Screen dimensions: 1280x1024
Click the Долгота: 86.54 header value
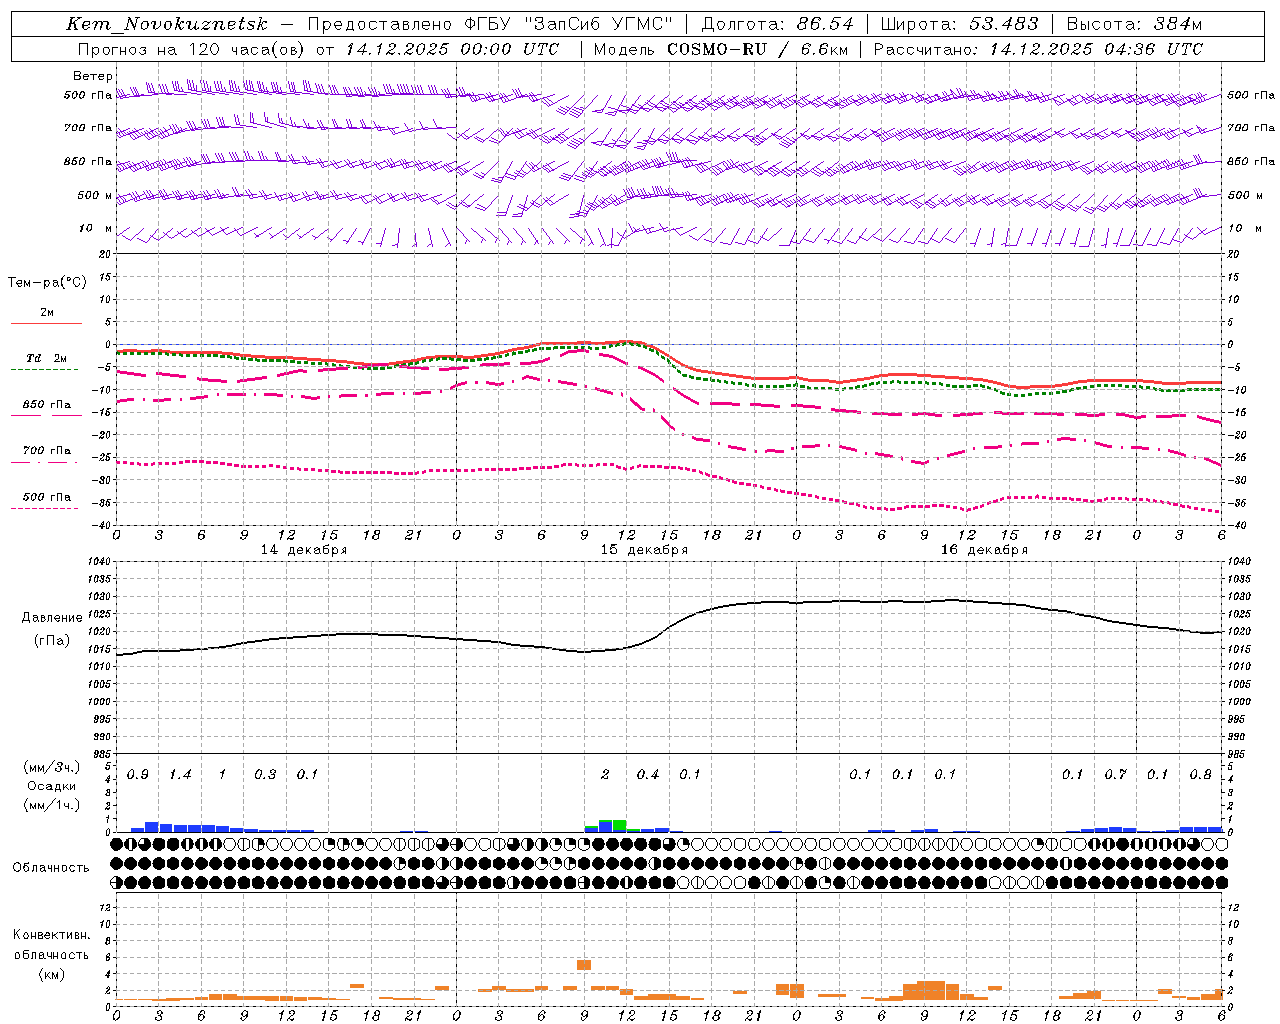pyautogui.click(x=777, y=24)
